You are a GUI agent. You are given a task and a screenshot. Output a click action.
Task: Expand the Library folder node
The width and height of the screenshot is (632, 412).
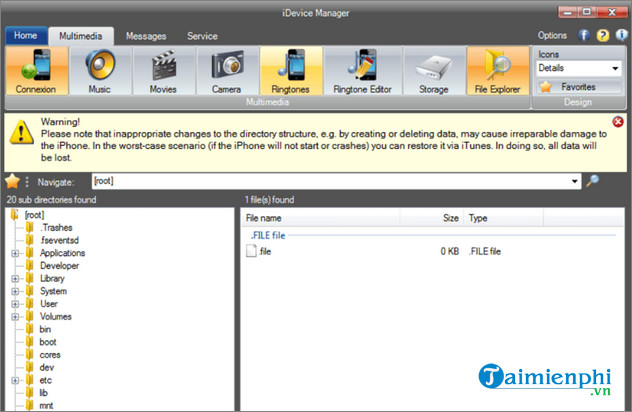coord(15,279)
